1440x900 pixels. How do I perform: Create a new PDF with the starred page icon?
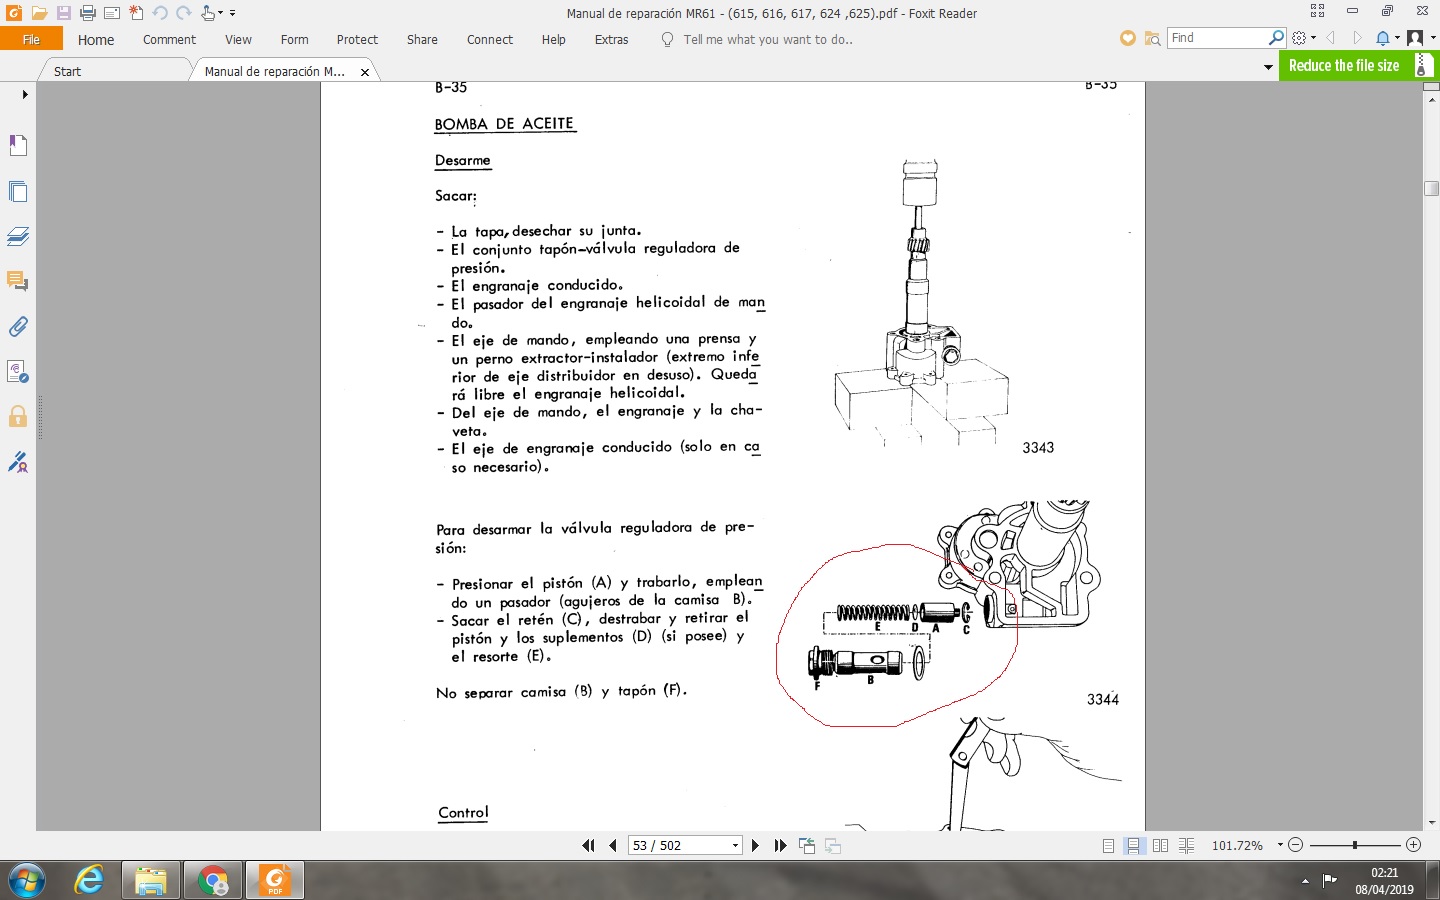[136, 13]
